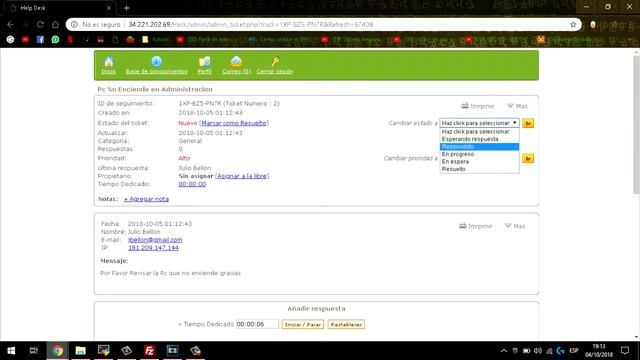640x360 pixels.
Task: Open the Correo mail icon
Action: 236,62
